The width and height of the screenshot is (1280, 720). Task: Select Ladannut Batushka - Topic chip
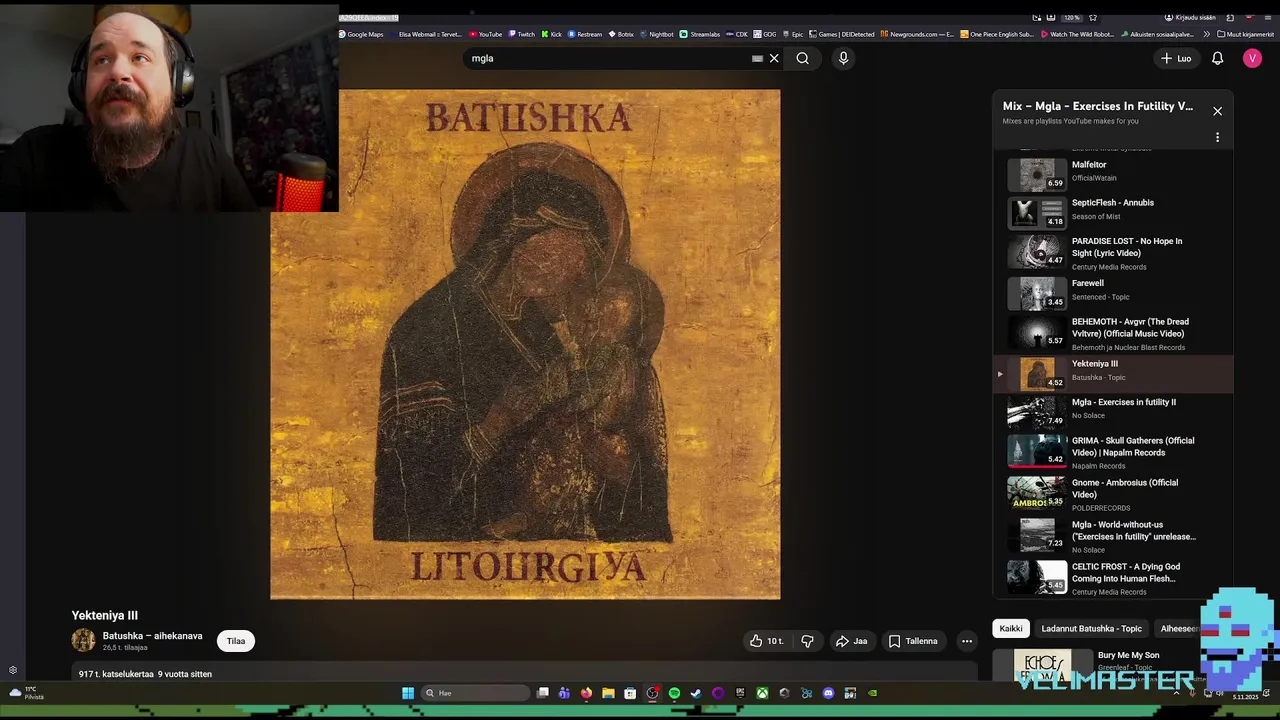[x=1091, y=628]
